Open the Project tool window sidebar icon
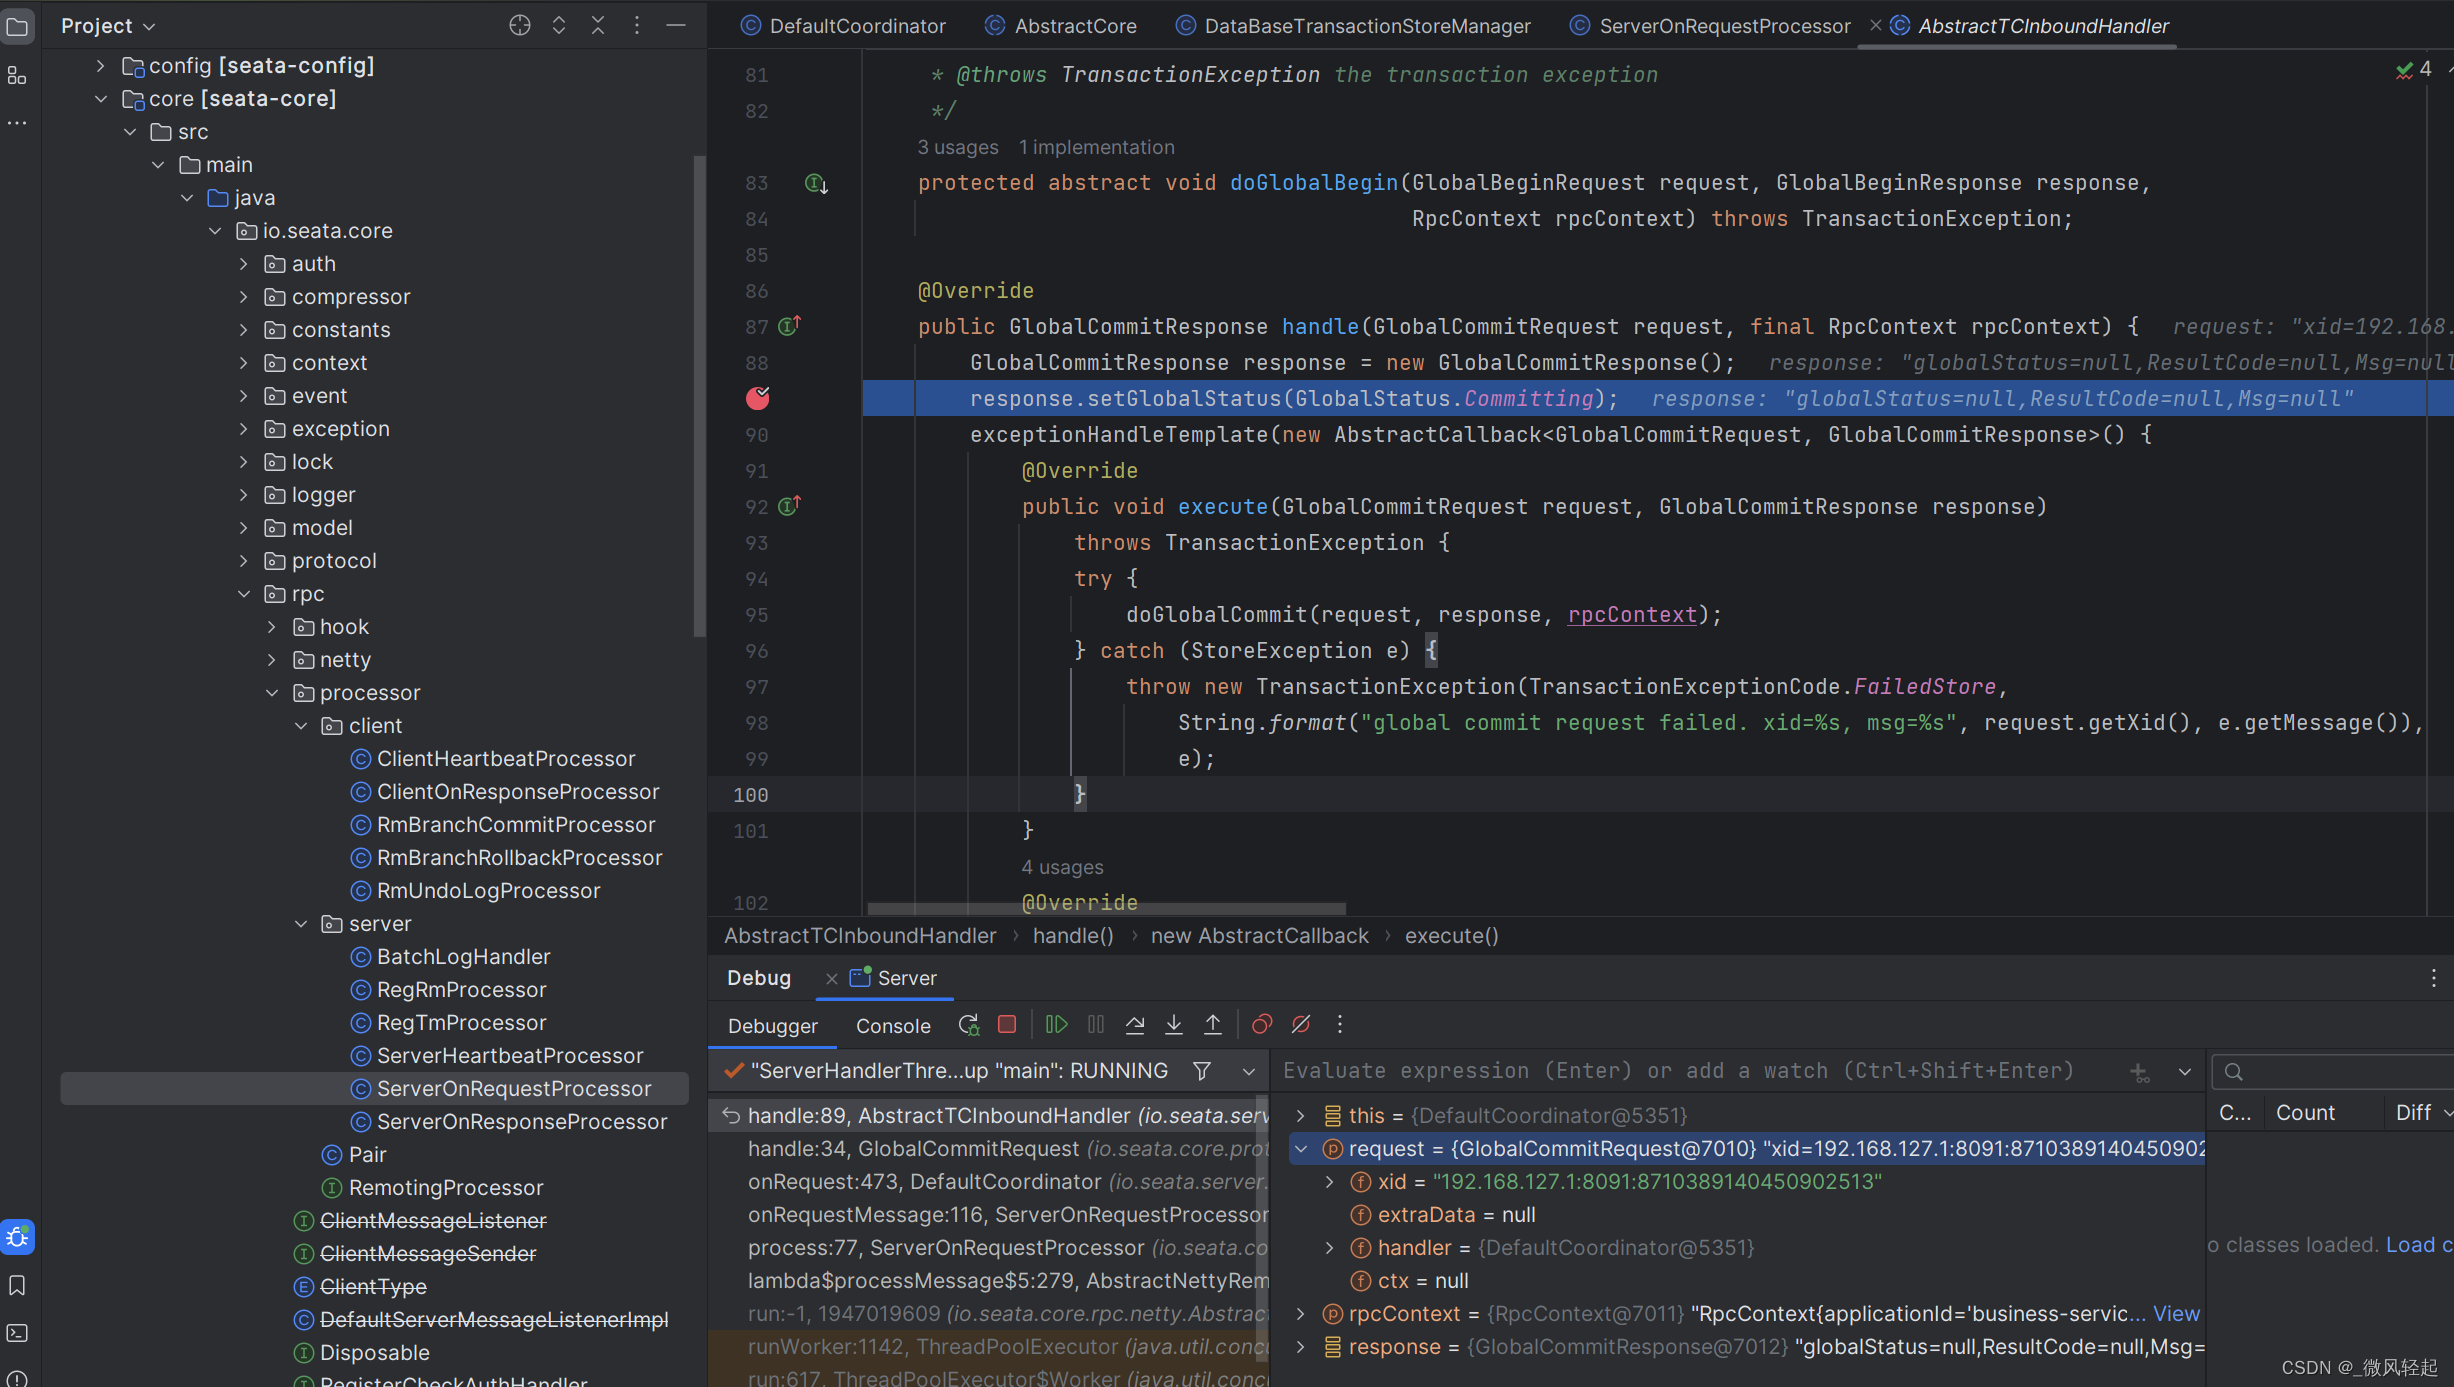Image resolution: width=2454 pixels, height=1387 pixels. pos(18,27)
